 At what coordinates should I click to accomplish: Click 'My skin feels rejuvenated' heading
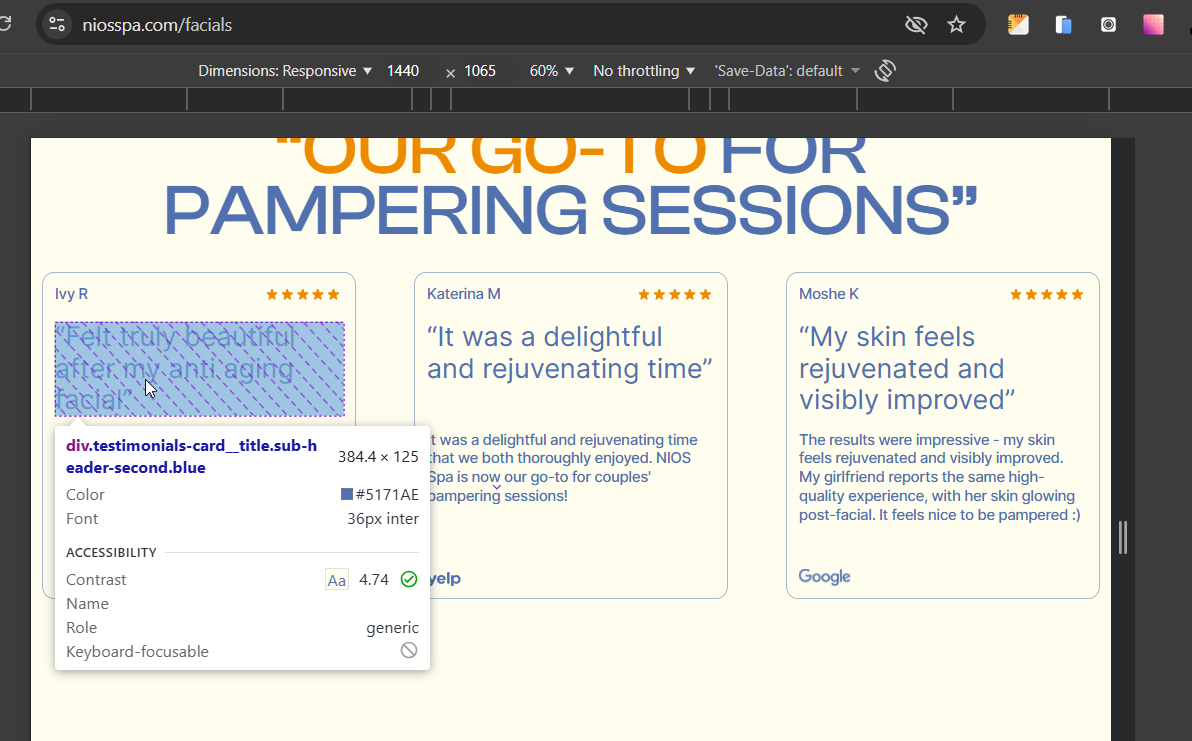point(906,369)
